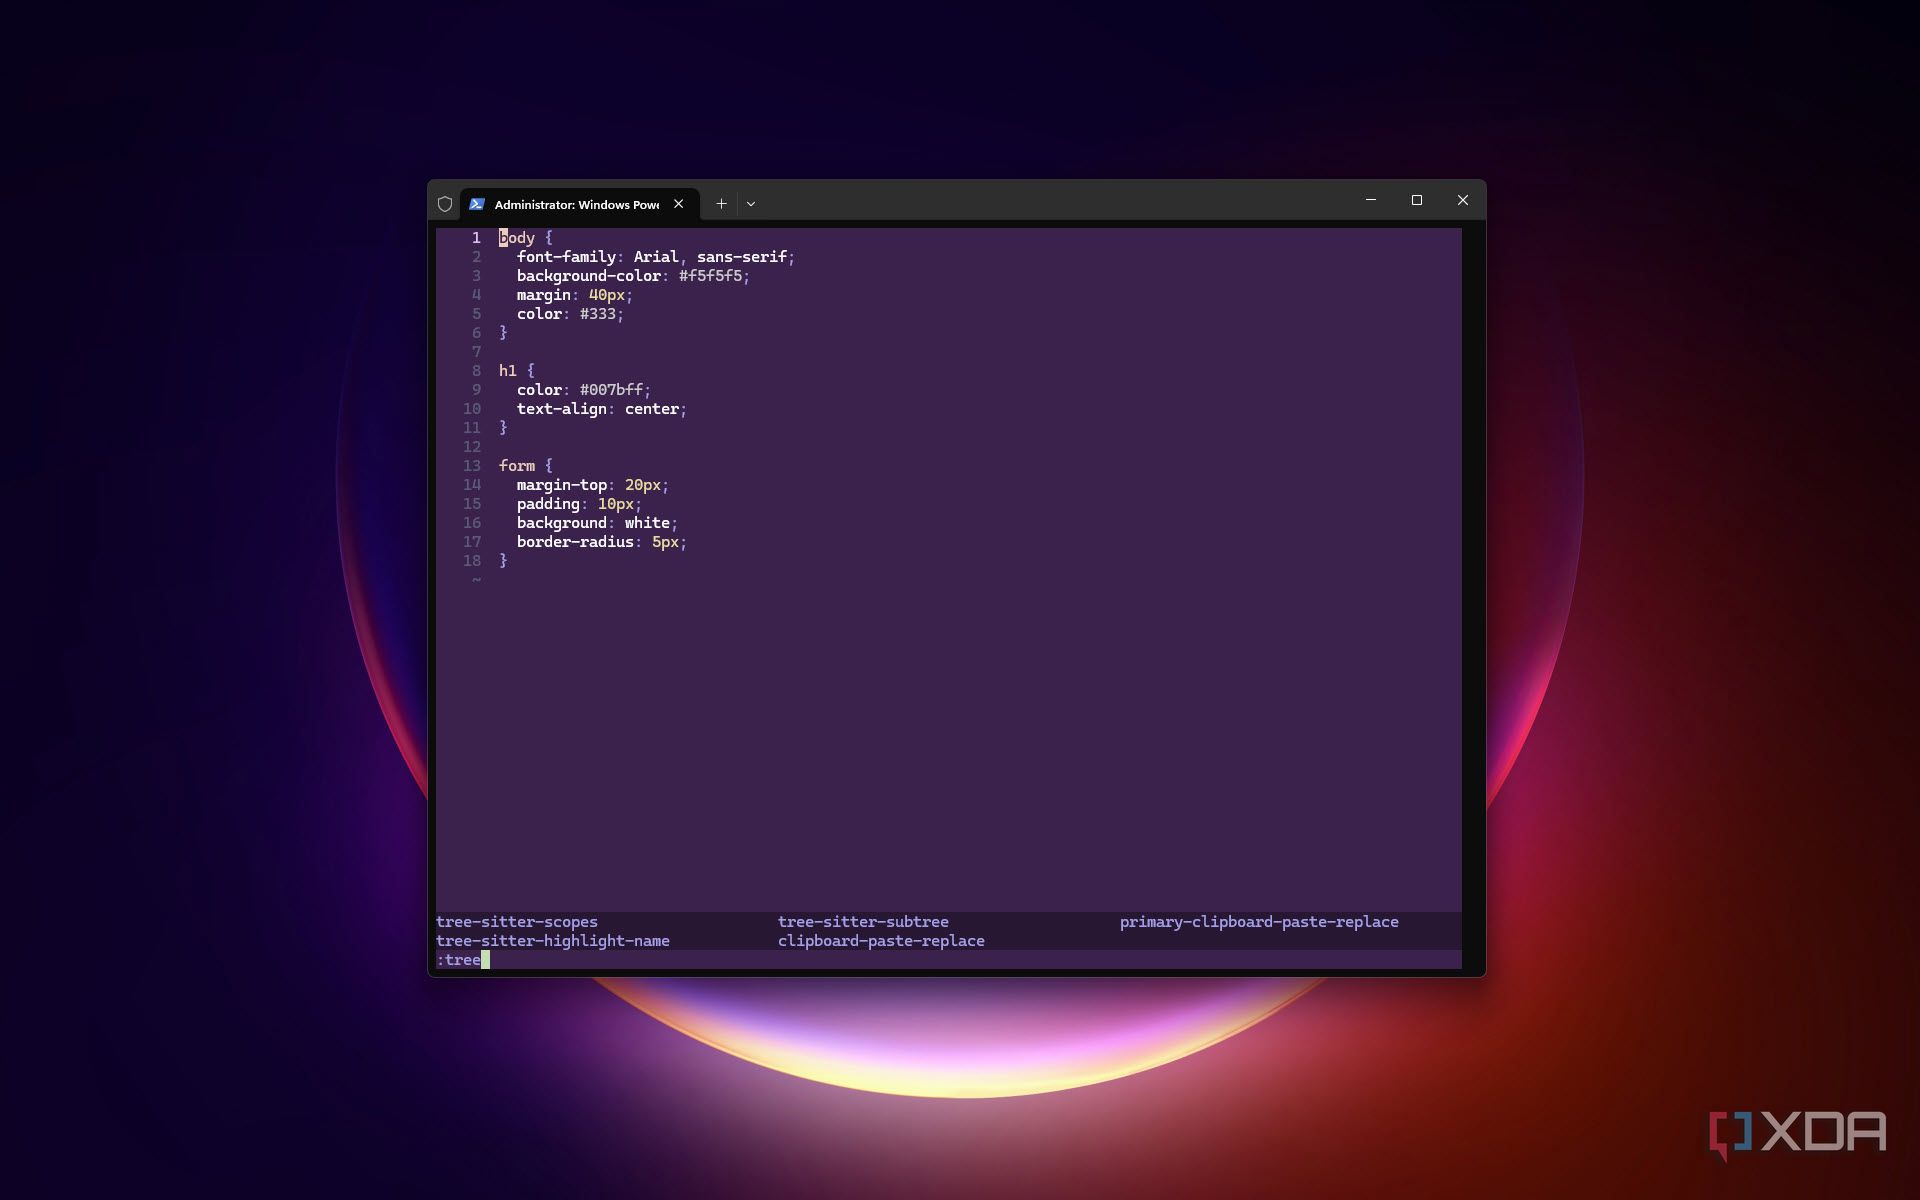
Task: Open a new tab with the plus button
Action: coord(721,204)
